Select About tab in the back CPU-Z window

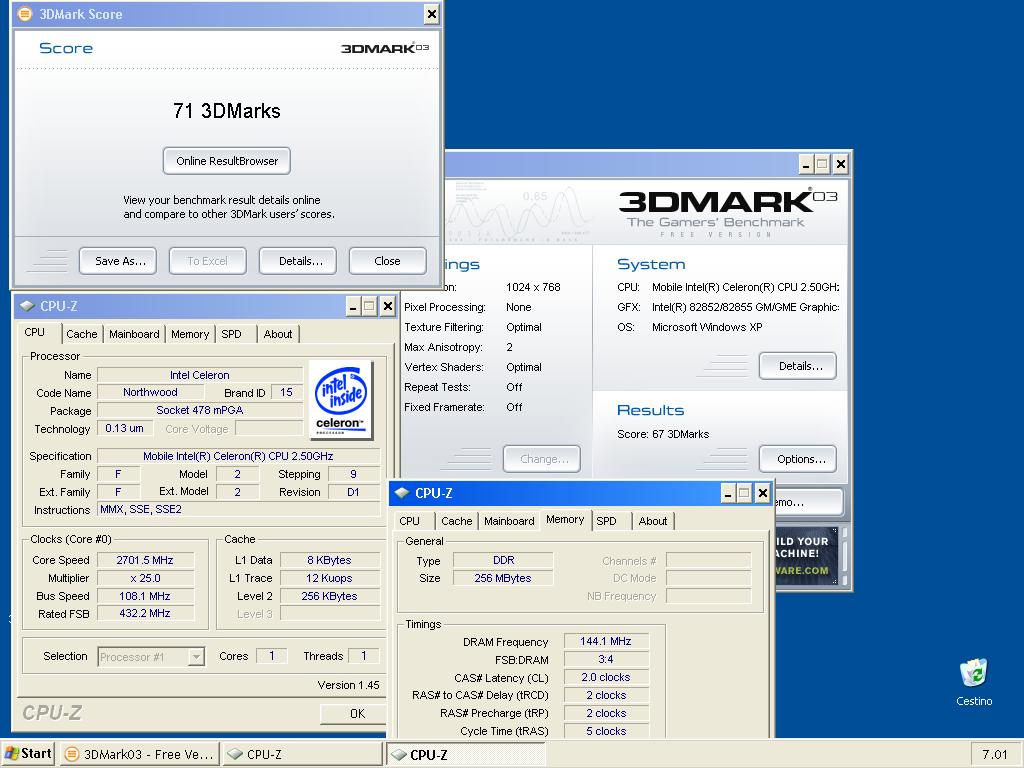coord(278,334)
